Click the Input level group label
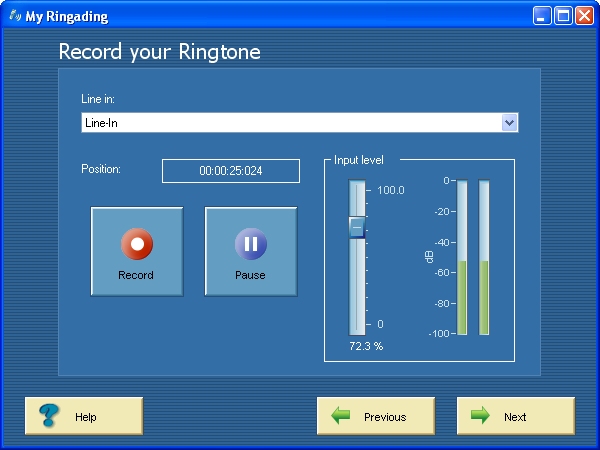The width and height of the screenshot is (600, 450). (359, 160)
